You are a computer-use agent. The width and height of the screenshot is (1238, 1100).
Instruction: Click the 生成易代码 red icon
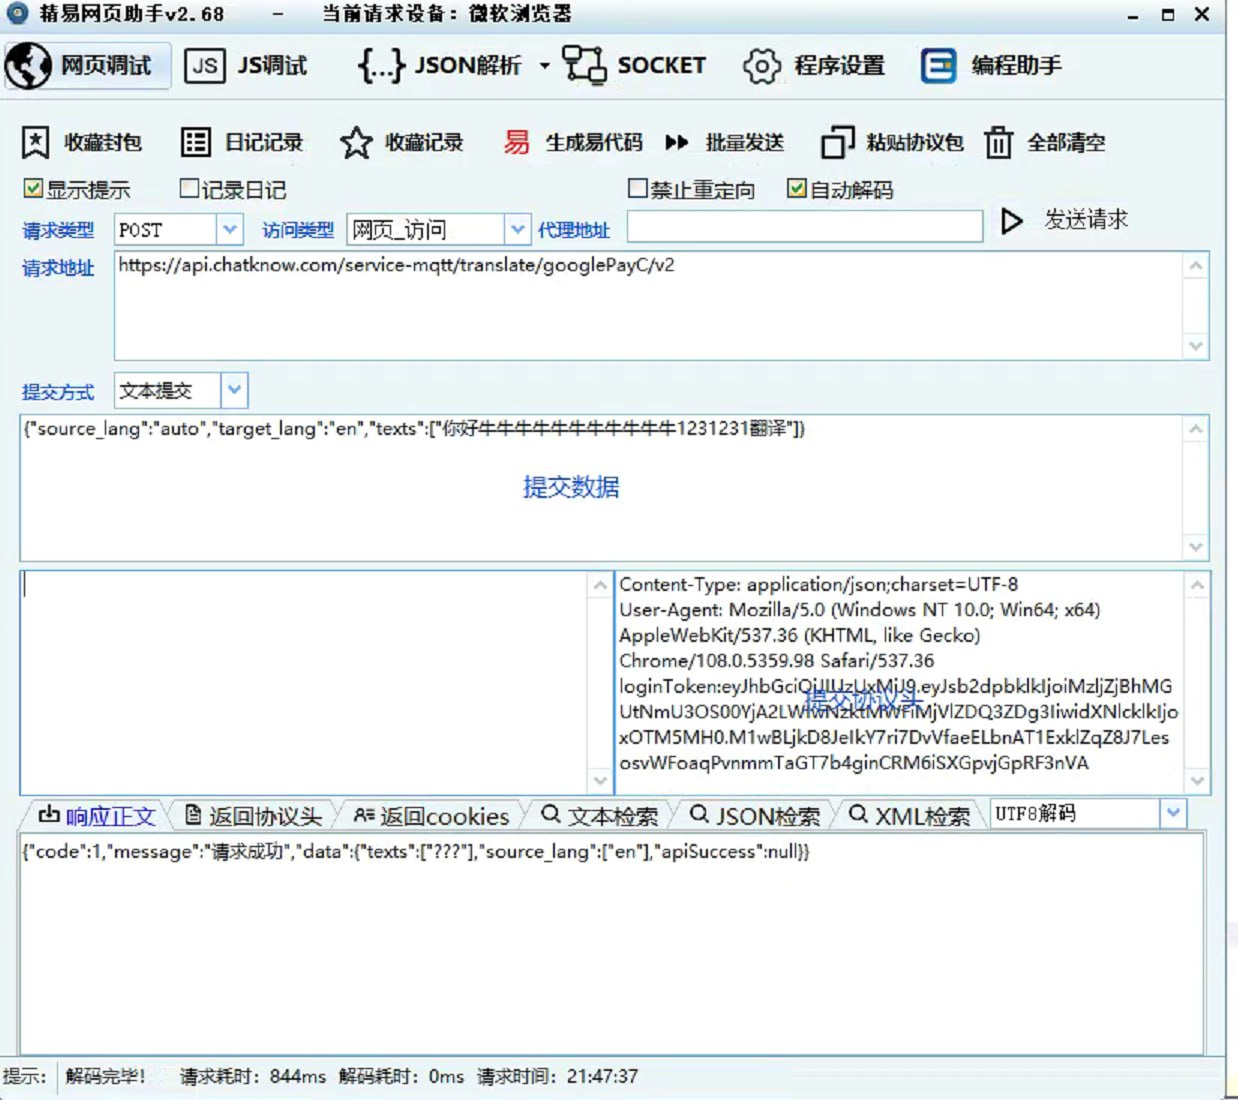[516, 143]
